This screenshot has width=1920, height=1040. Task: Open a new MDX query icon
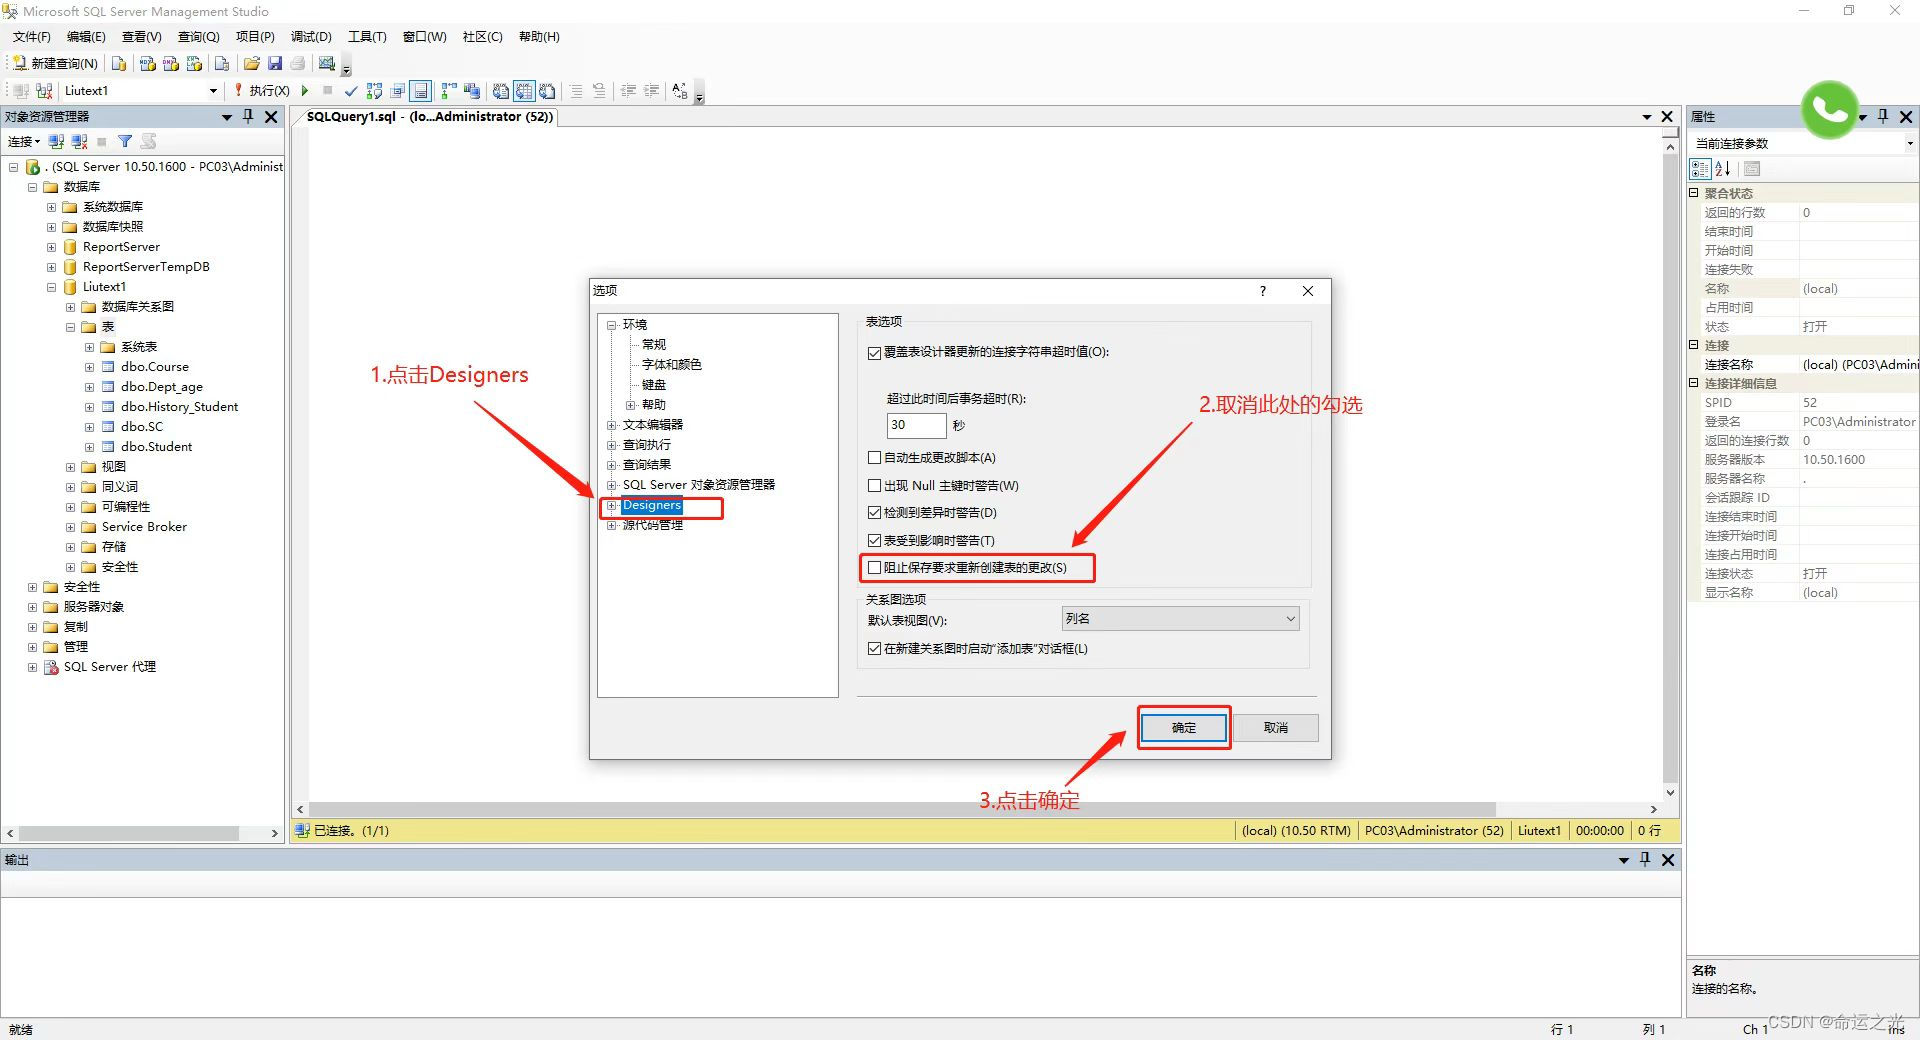[x=147, y=63]
